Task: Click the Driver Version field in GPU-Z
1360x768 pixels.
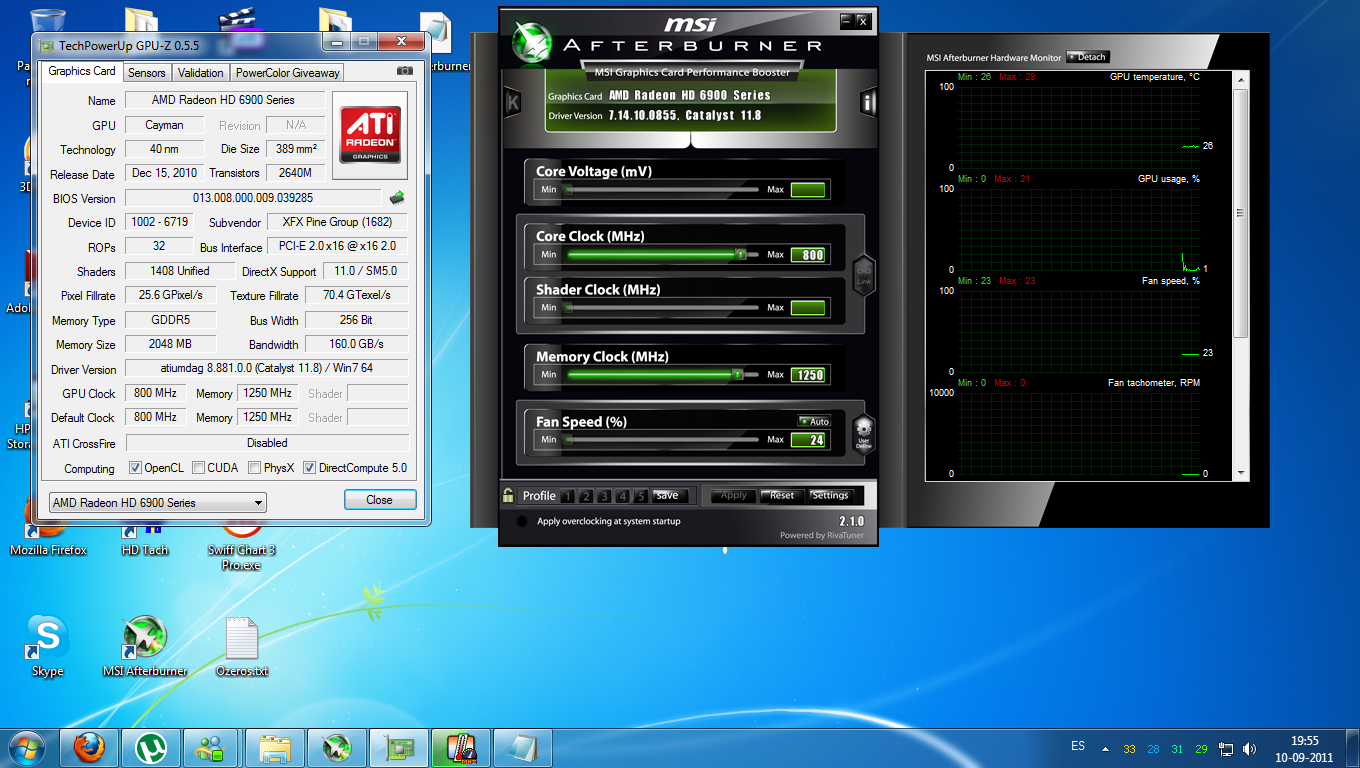Action: [x=266, y=369]
